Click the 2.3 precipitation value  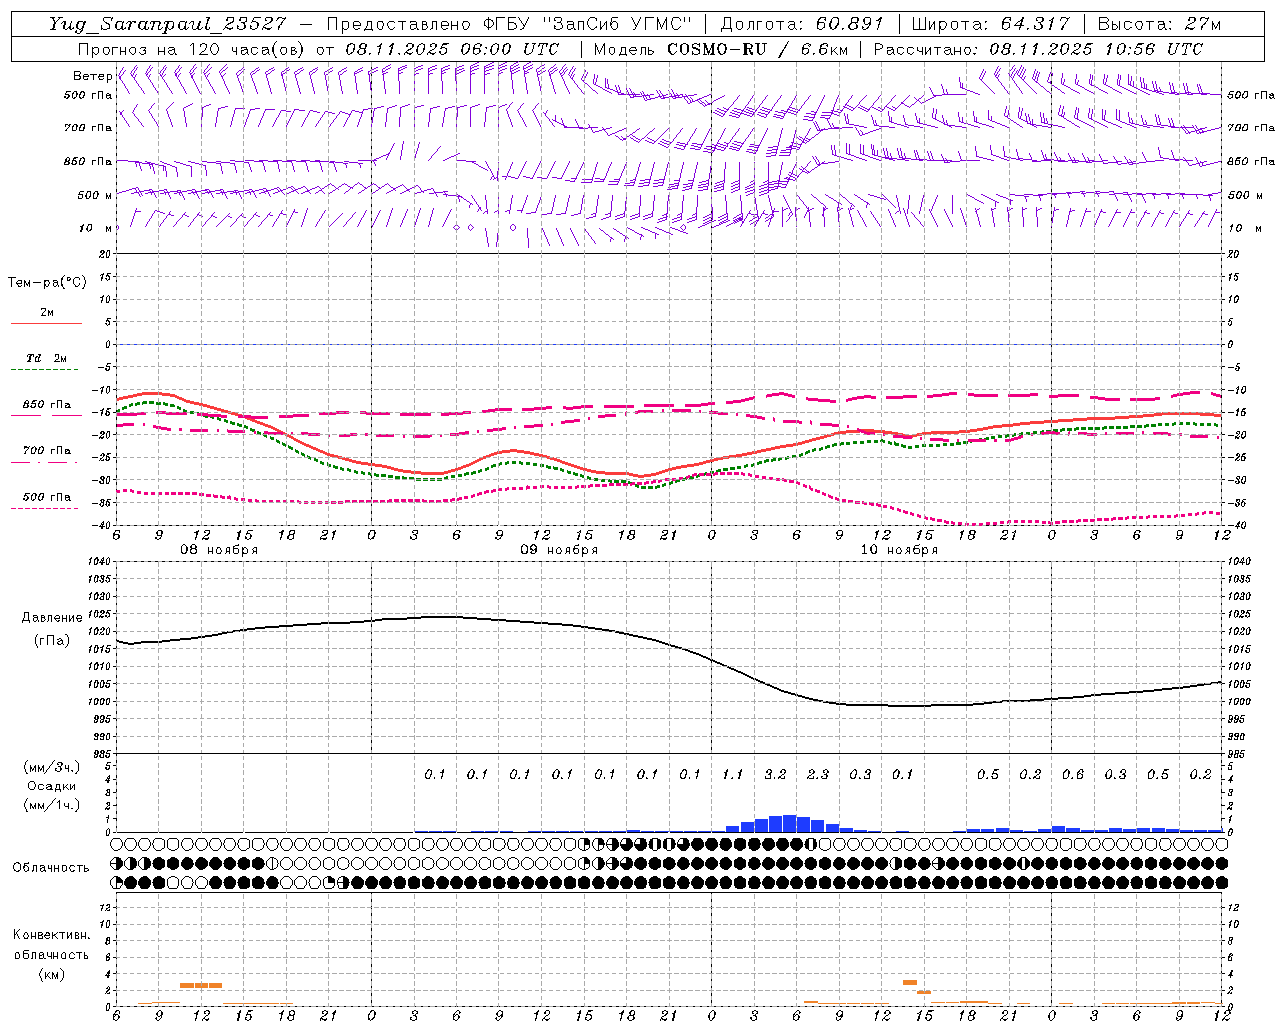coord(818,774)
